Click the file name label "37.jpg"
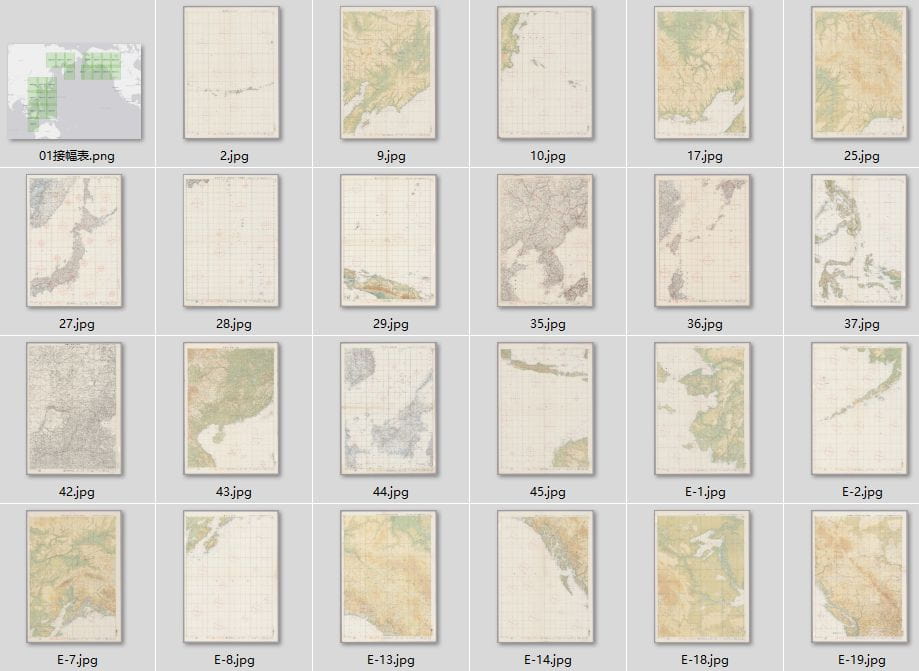 coord(862,323)
